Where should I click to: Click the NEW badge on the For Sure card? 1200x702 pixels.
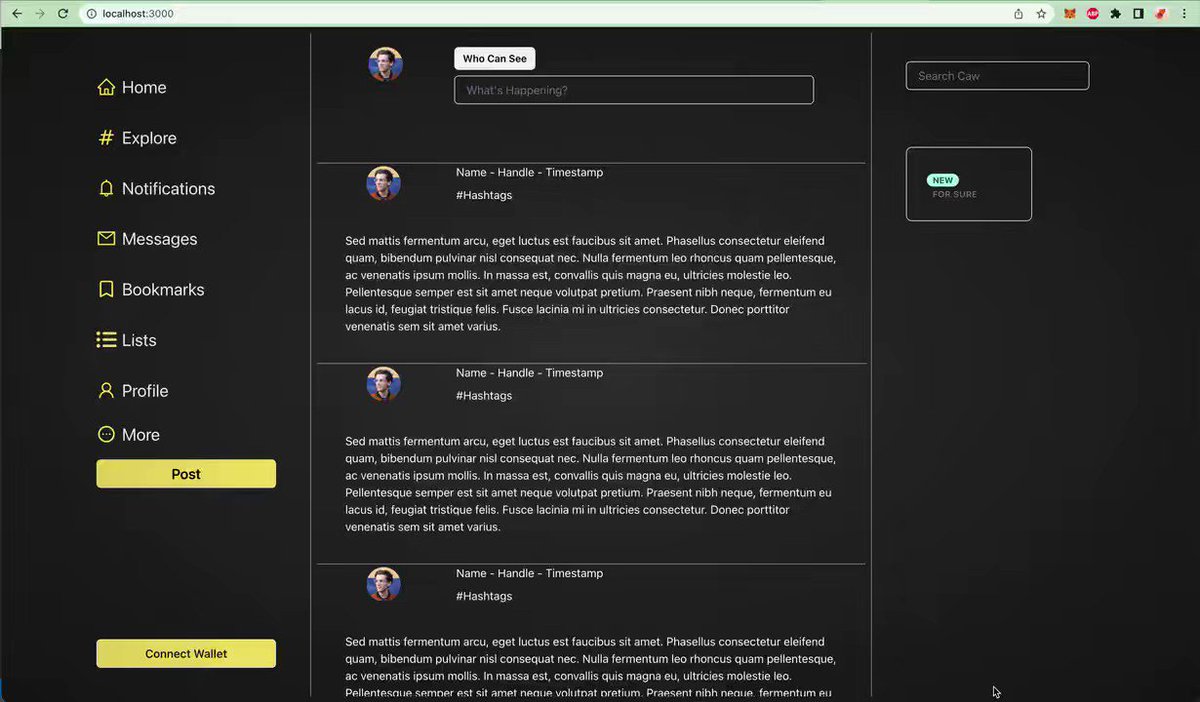point(943,180)
